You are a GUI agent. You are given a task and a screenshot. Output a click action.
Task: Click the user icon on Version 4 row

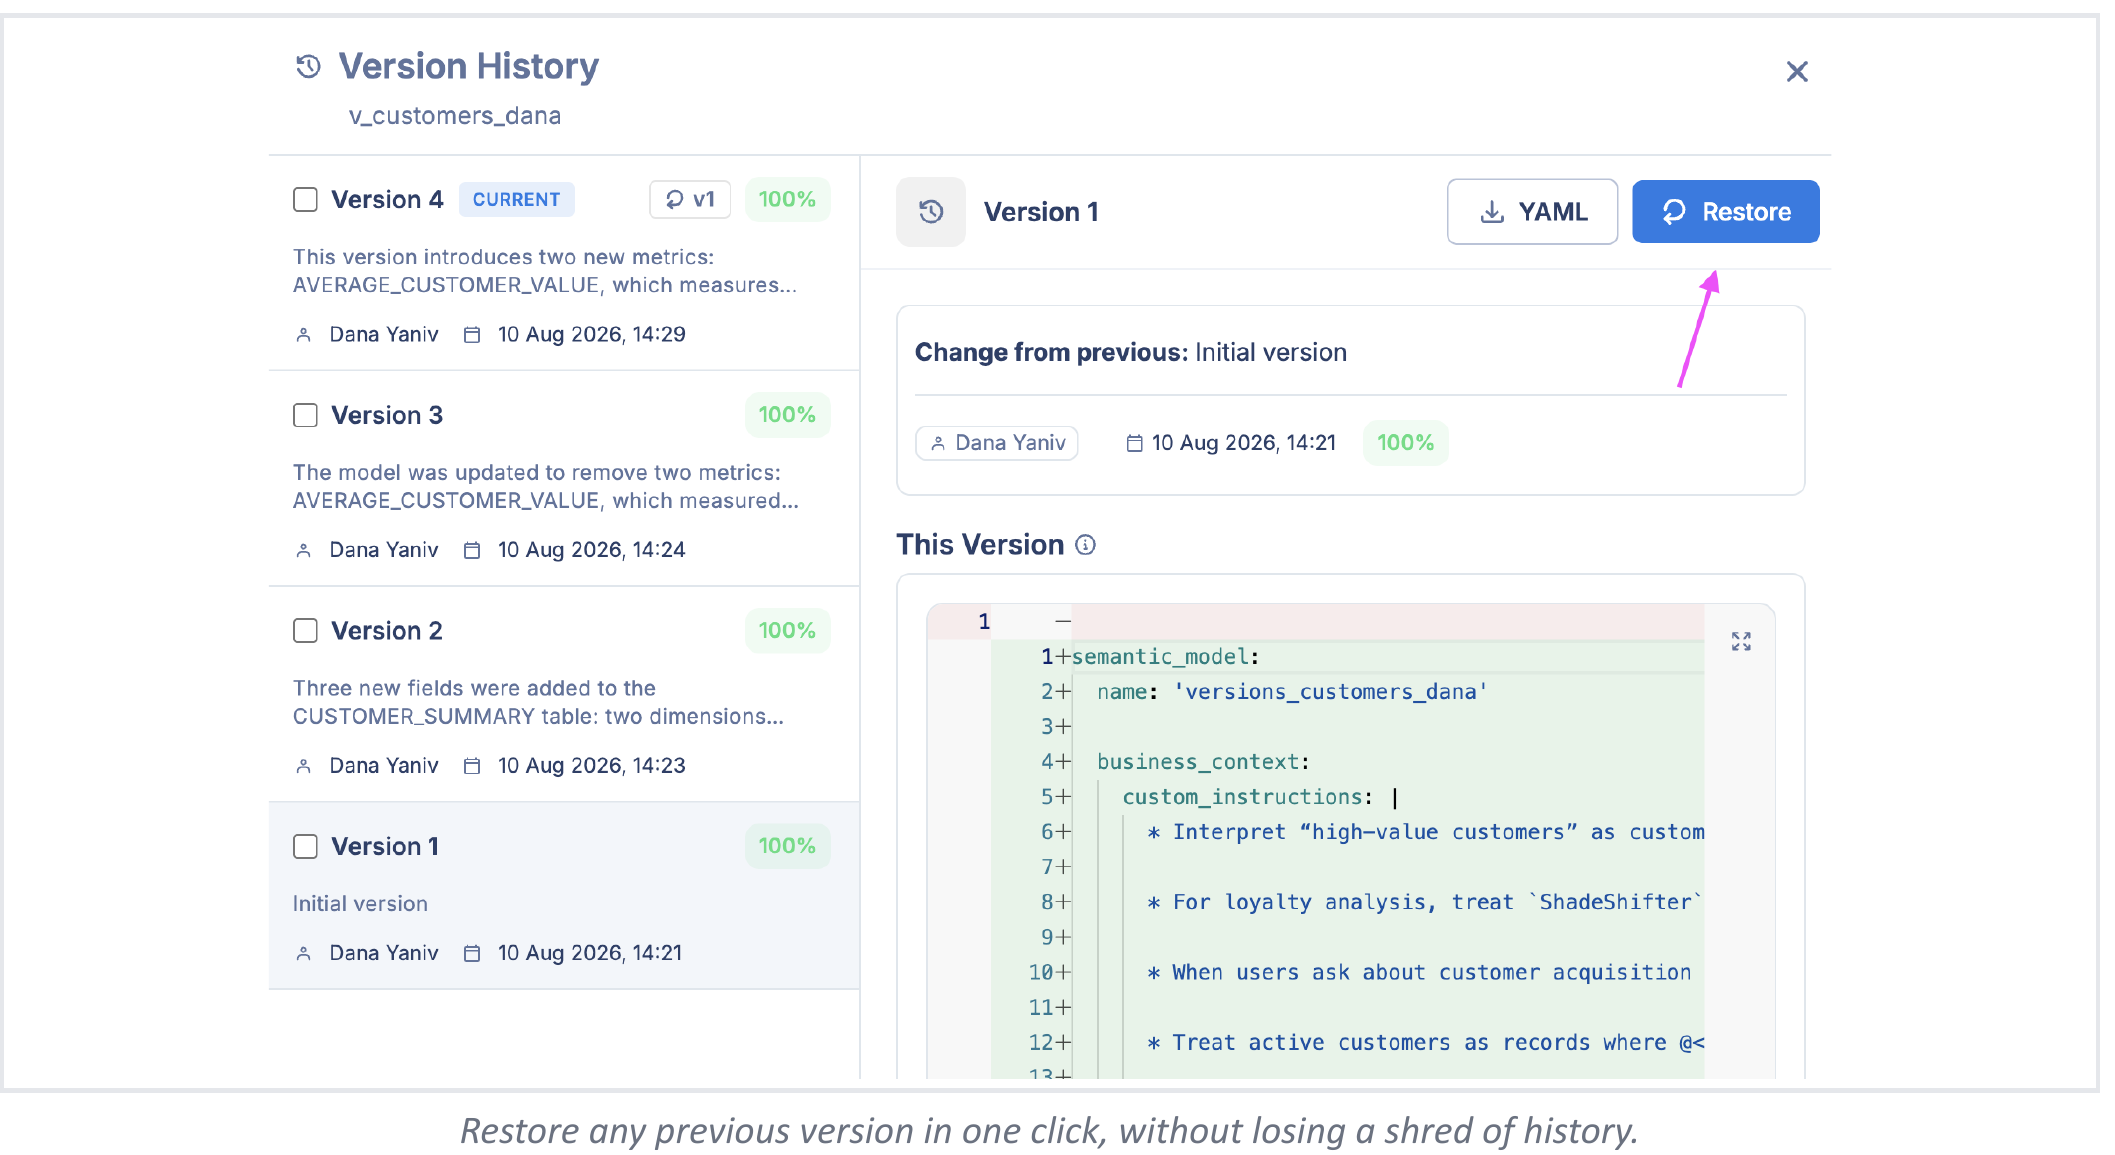coord(304,335)
